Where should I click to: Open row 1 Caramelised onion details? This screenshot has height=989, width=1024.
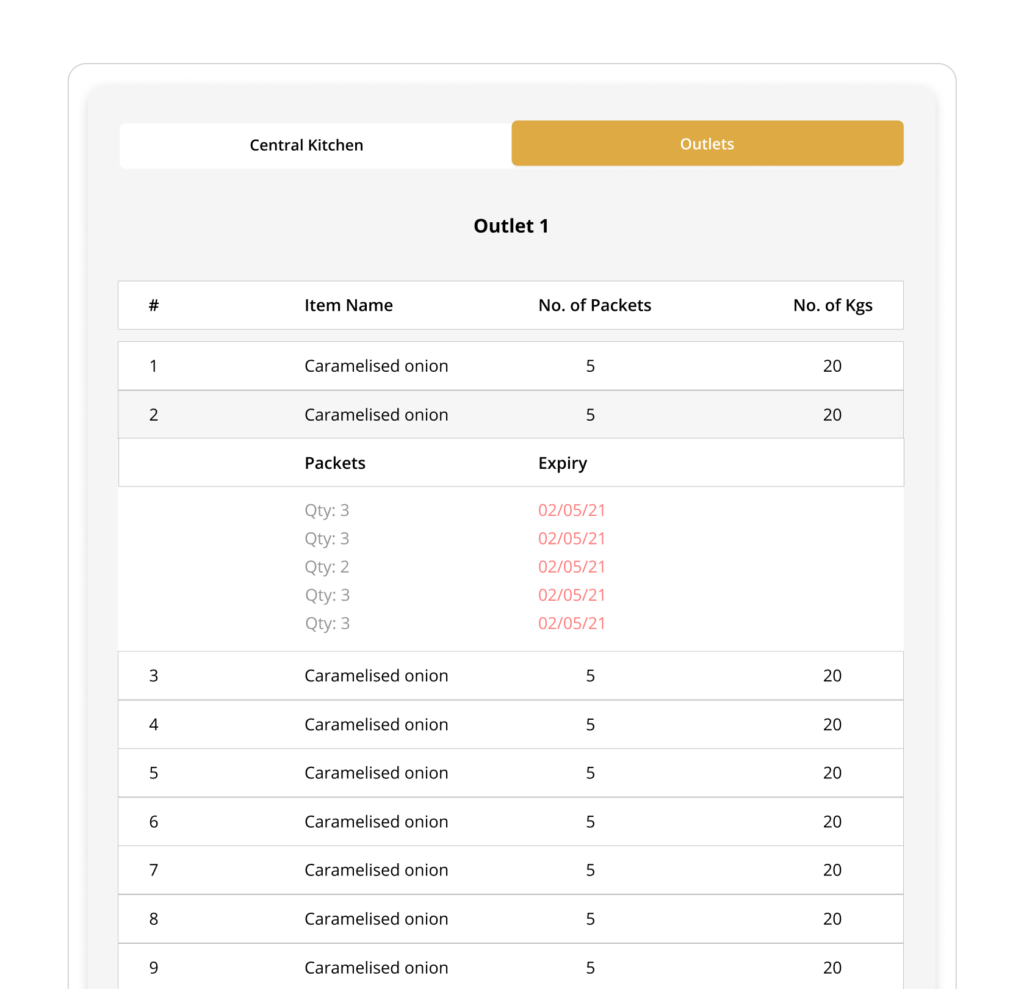click(511, 366)
